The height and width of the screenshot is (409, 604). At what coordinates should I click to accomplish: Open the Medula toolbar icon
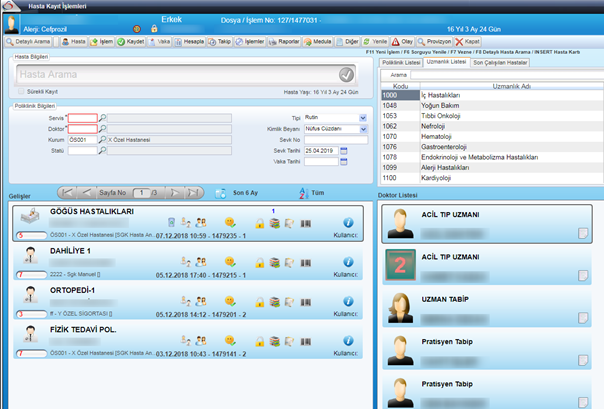[x=308, y=42]
